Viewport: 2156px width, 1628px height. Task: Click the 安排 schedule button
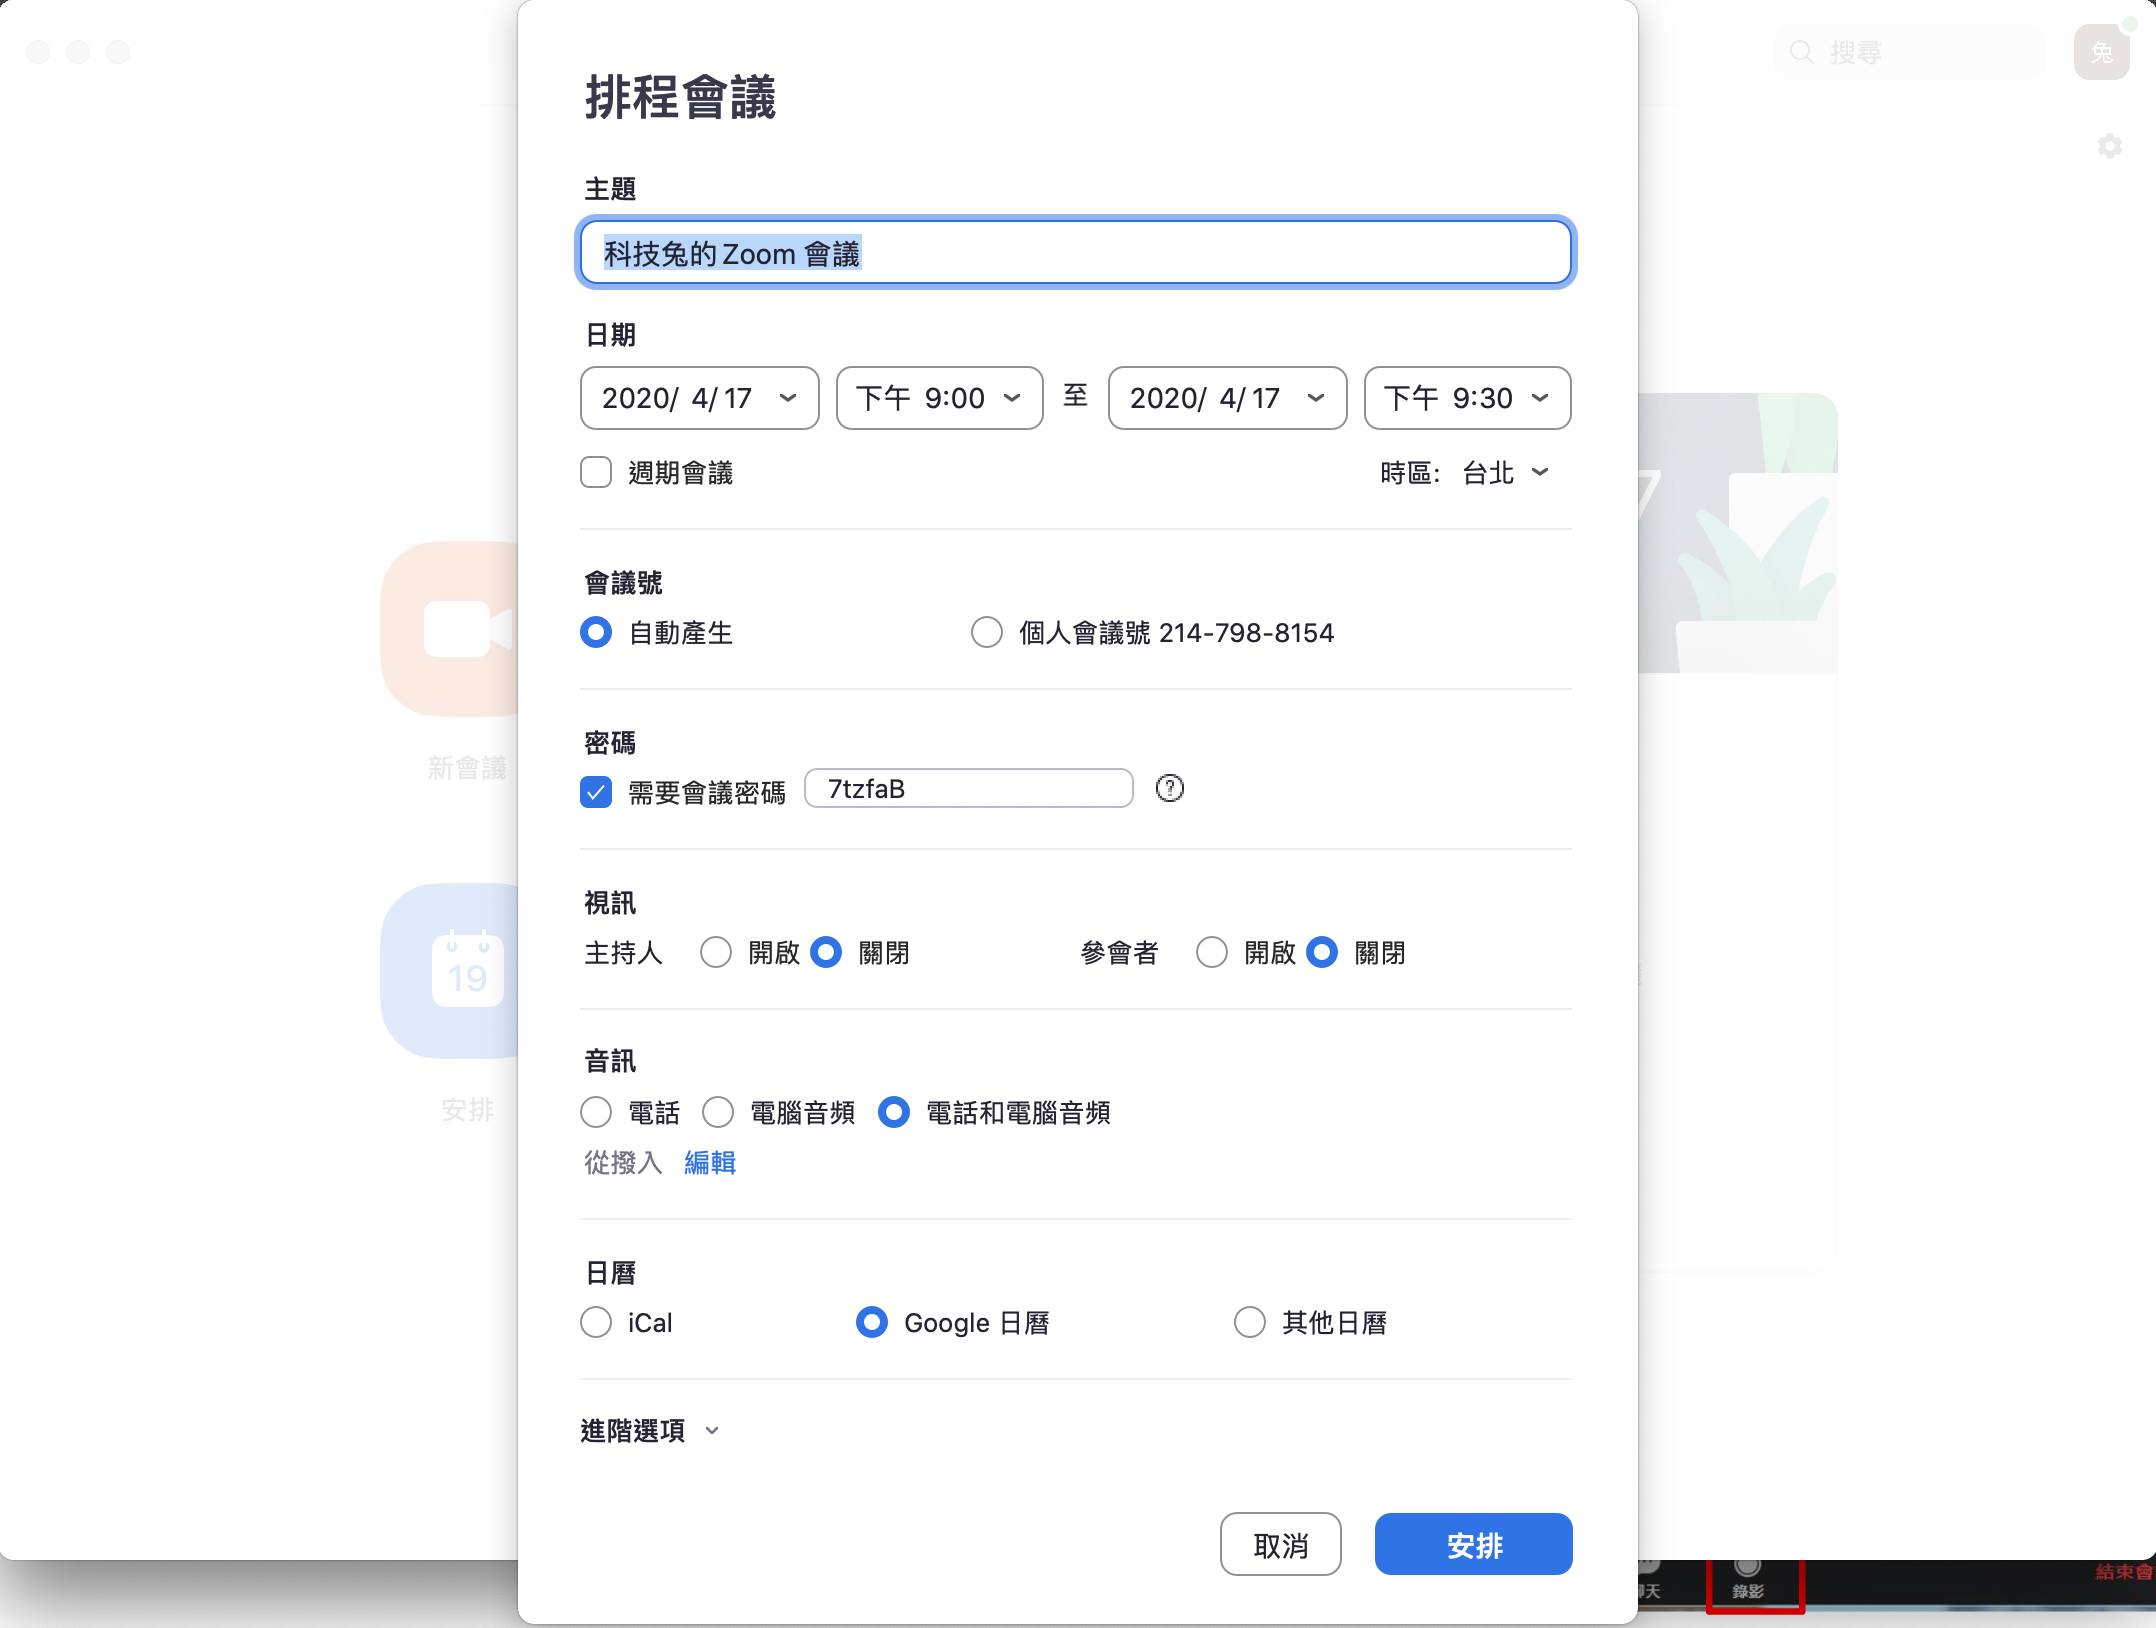1474,1545
